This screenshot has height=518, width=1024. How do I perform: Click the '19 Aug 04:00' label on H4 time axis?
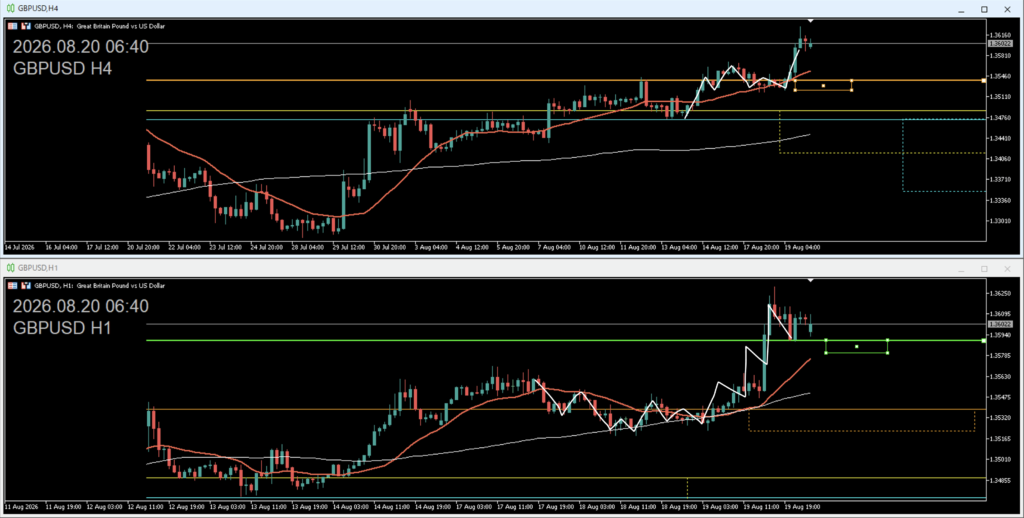[801, 248]
